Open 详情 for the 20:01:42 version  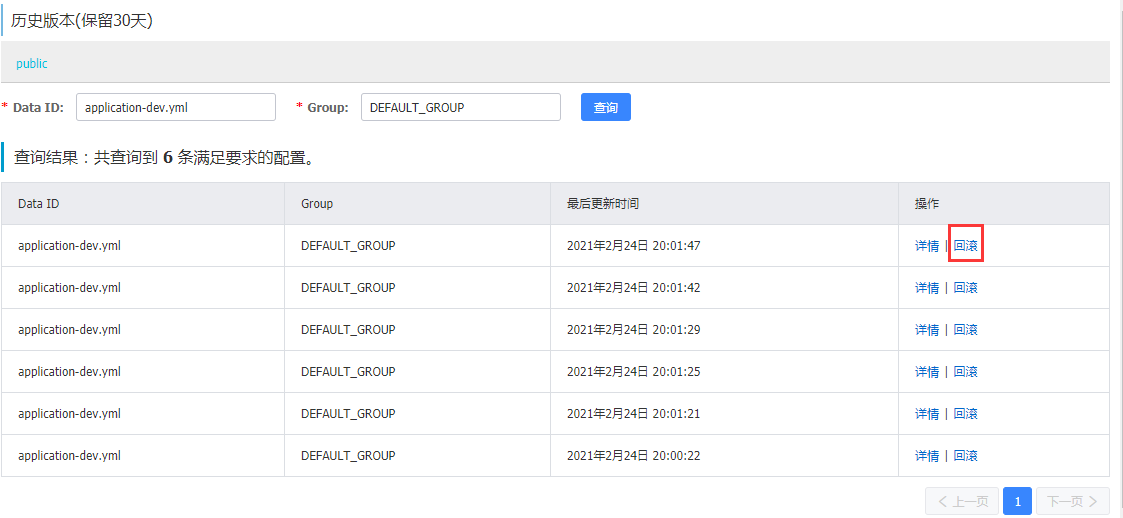point(927,288)
